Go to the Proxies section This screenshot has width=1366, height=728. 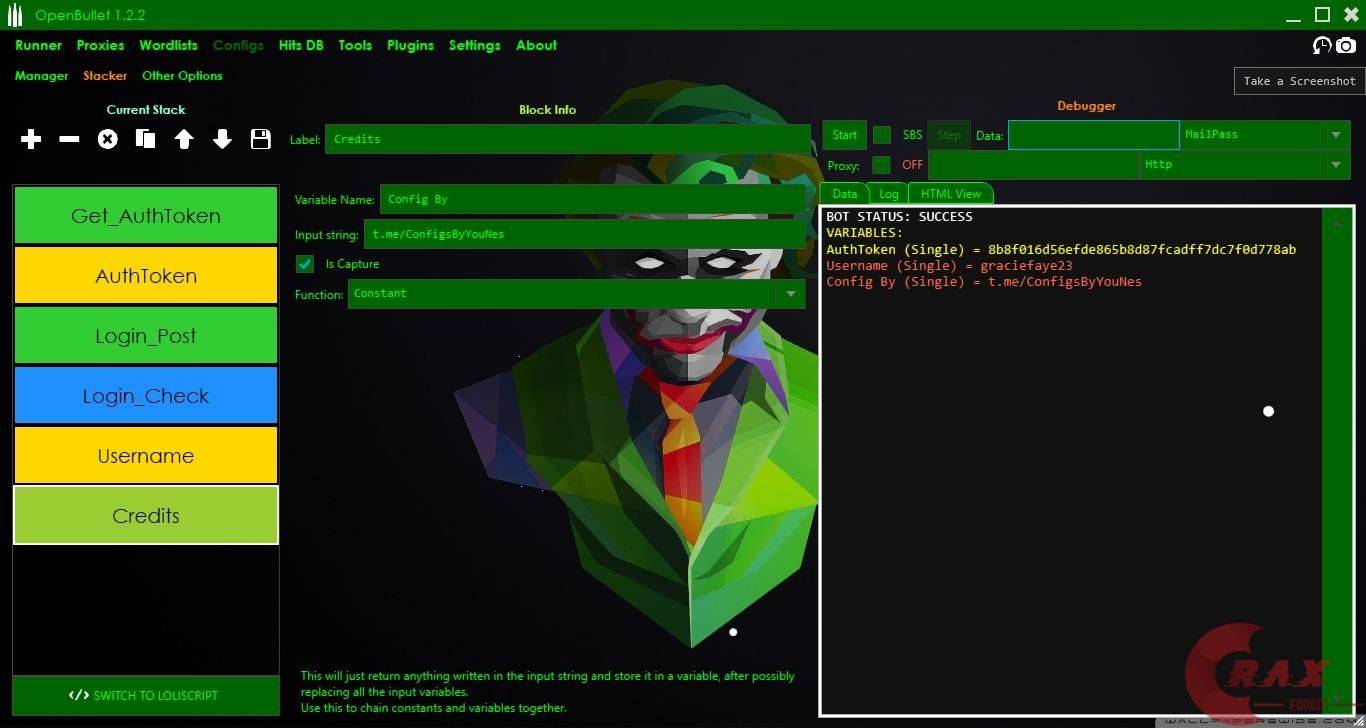click(x=100, y=45)
